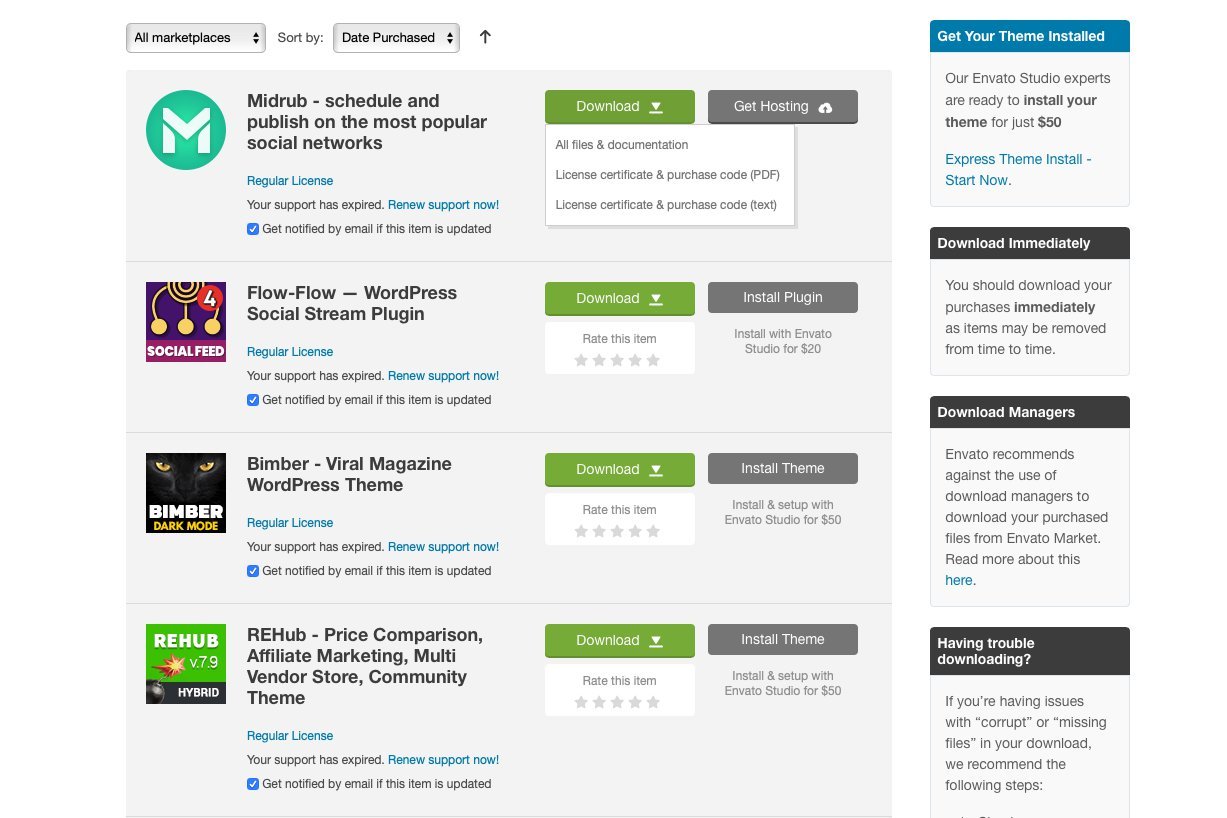Click 'Download Immediately' heading
This screenshot has width=1227, height=818.
(1014, 243)
